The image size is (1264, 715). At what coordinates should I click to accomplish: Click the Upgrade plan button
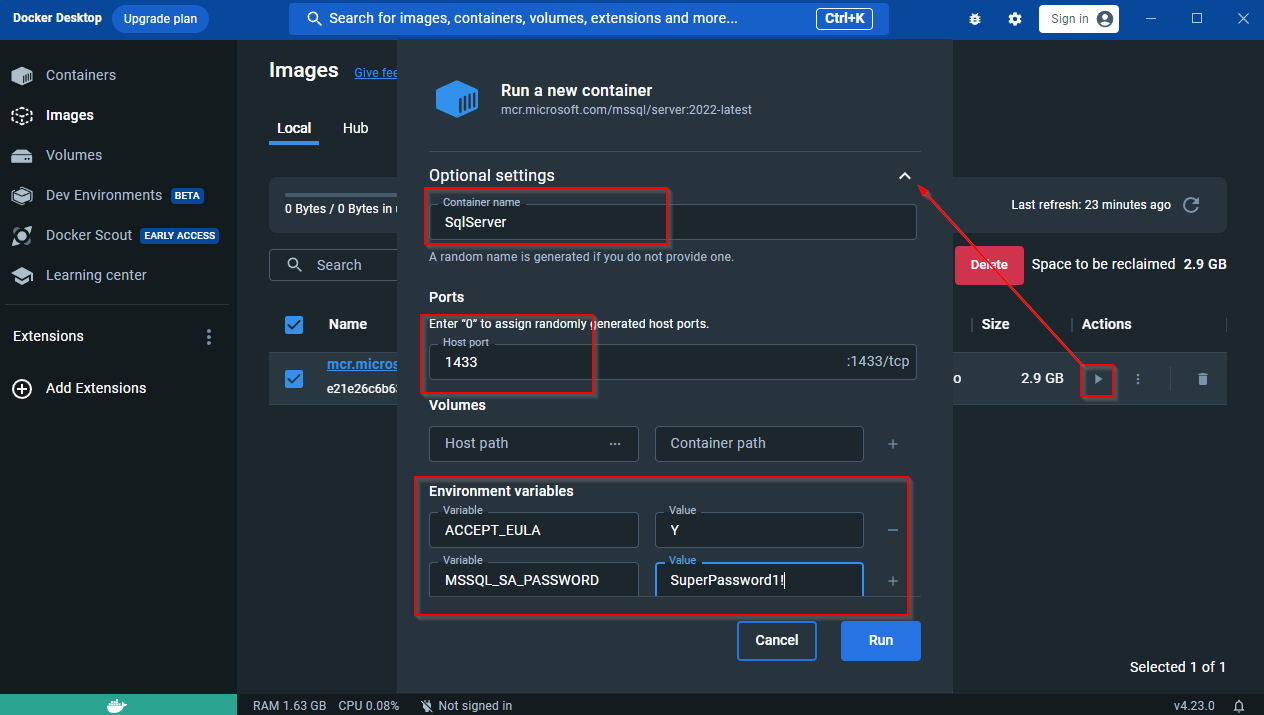tap(160, 19)
